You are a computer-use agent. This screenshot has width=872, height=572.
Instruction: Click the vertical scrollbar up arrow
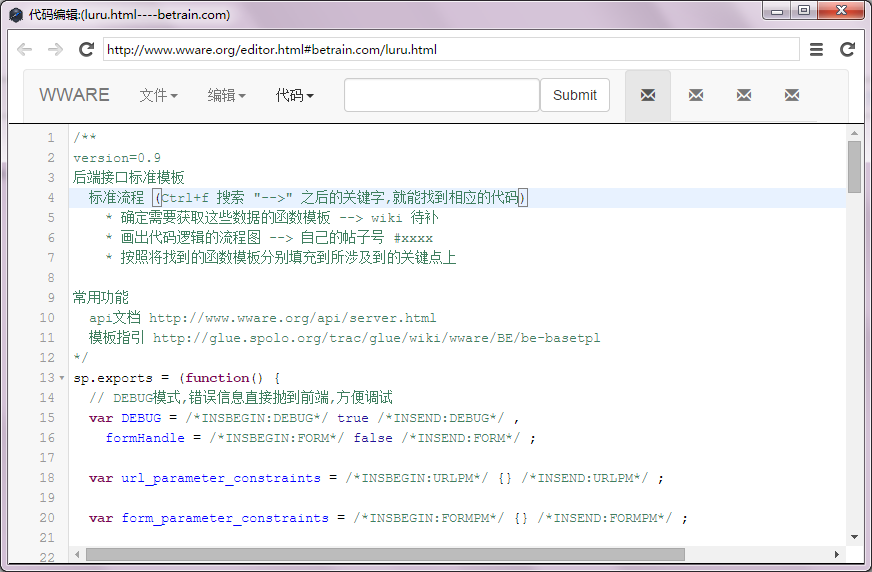pyautogui.click(x=854, y=133)
